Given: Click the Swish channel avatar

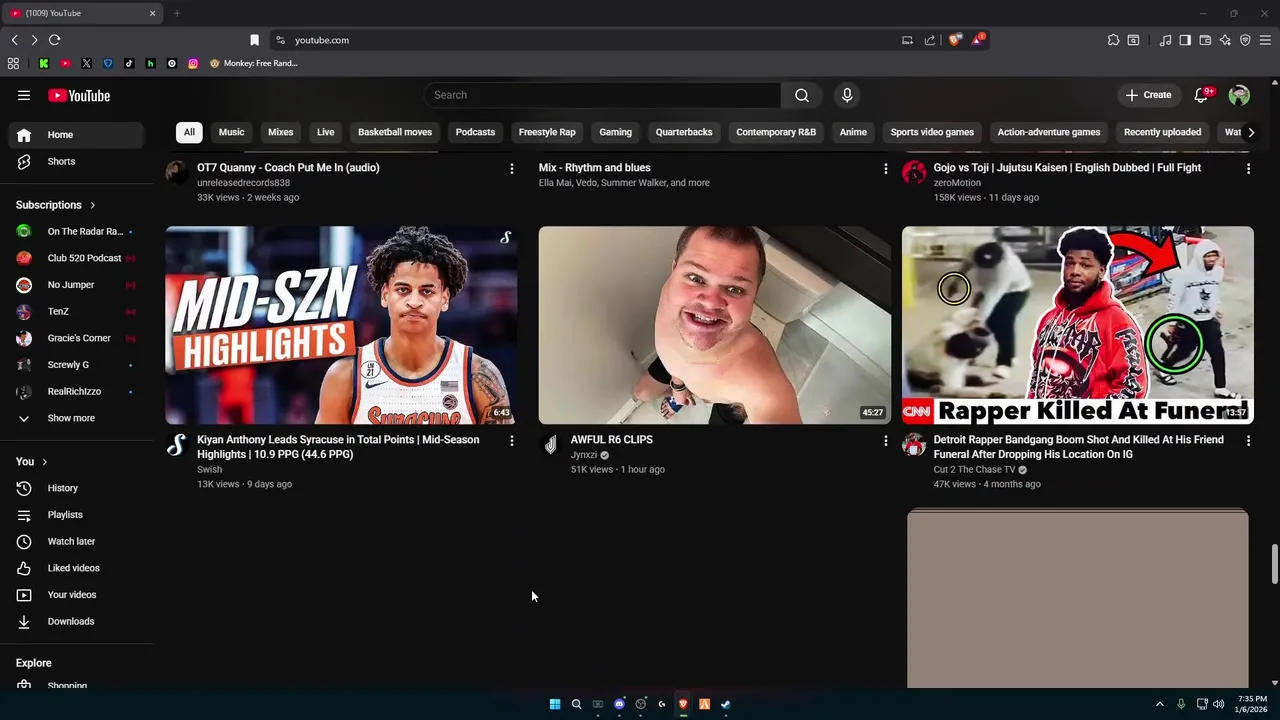Looking at the screenshot, I should click(177, 445).
